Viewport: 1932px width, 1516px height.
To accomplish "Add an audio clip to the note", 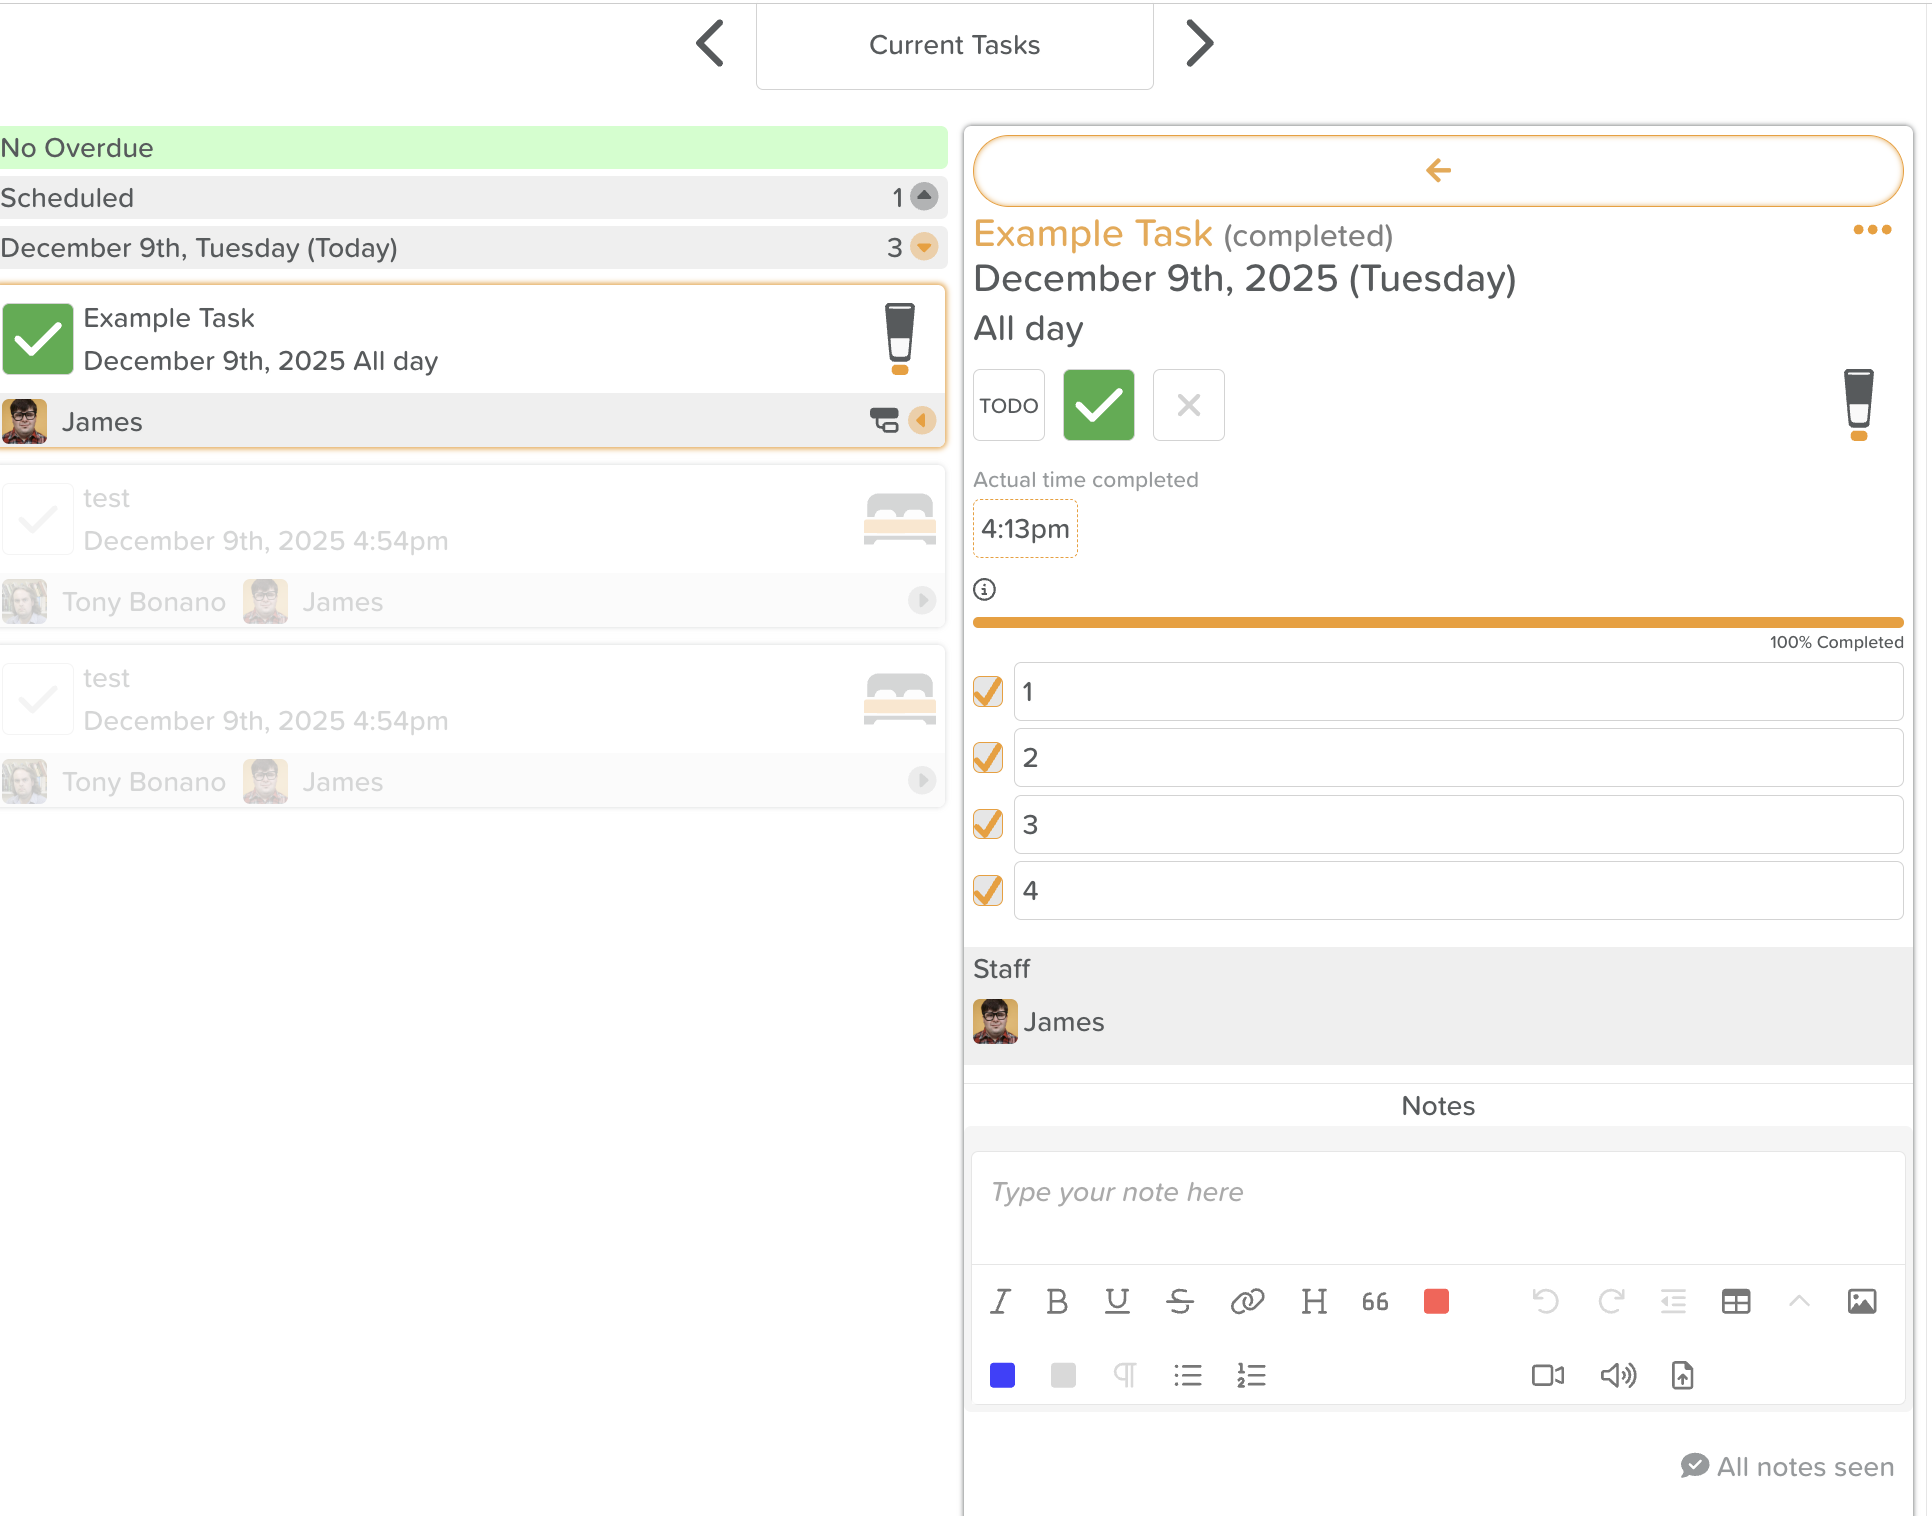I will tap(1617, 1375).
